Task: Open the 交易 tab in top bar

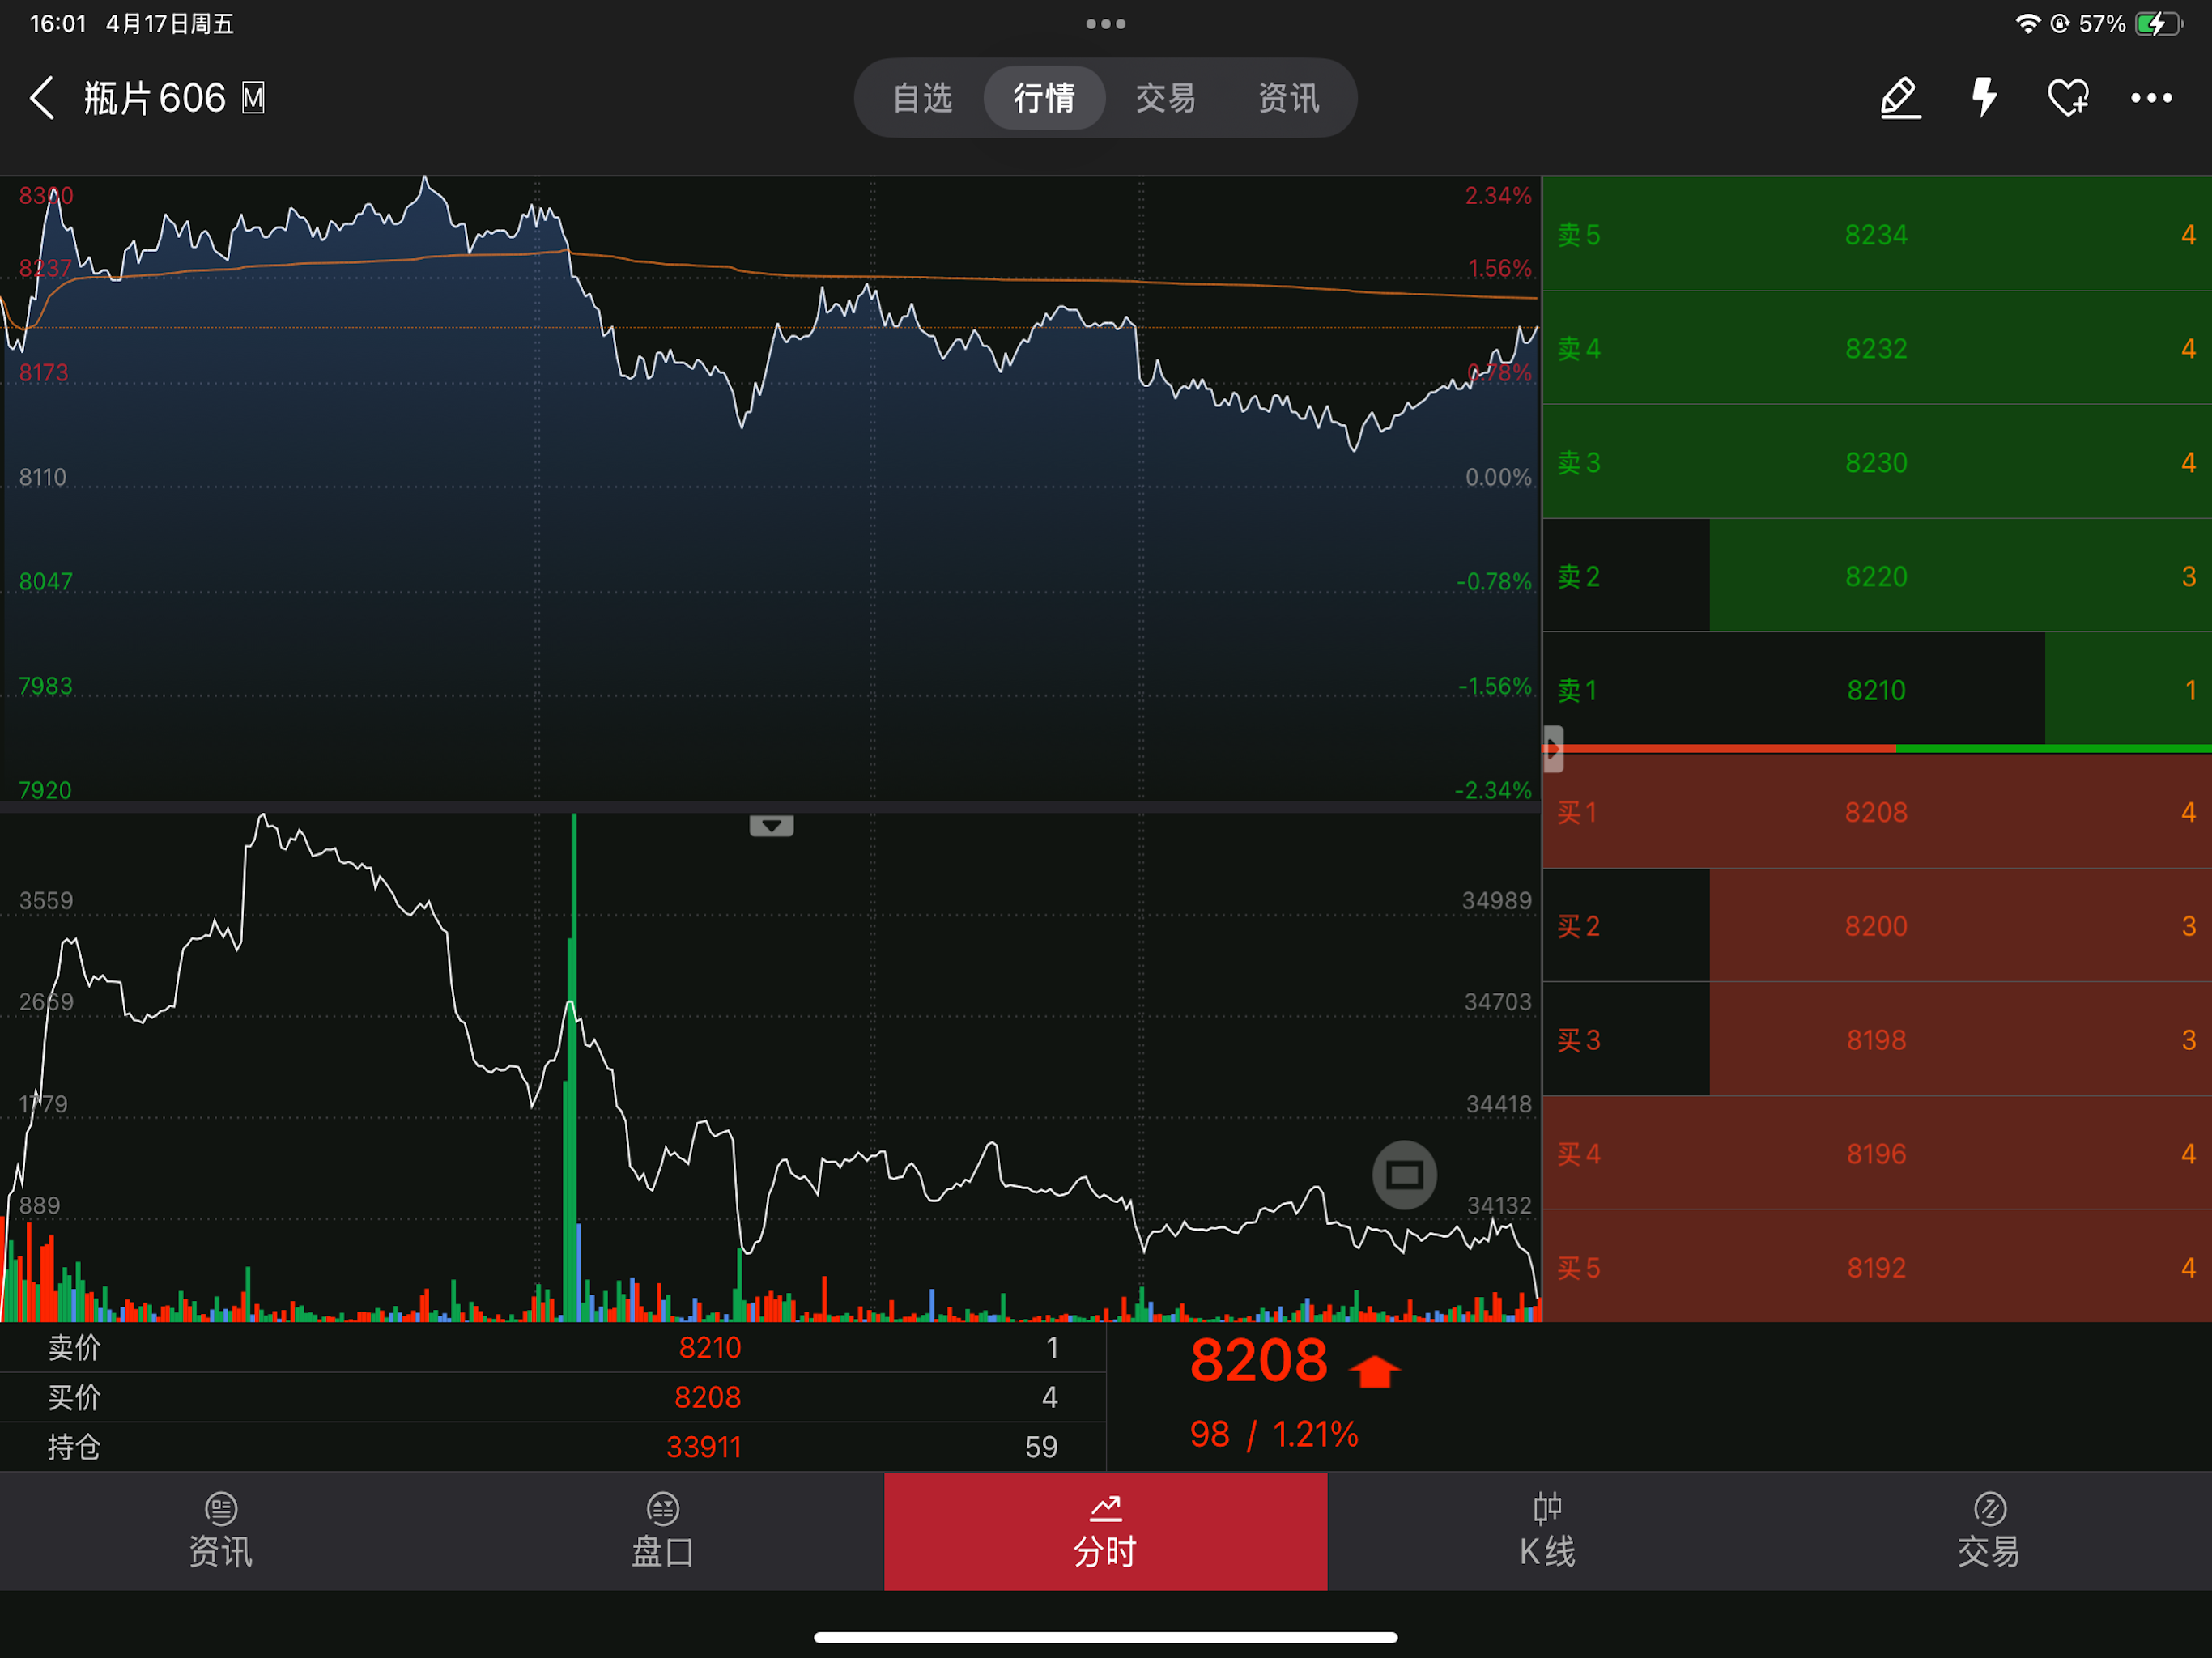Action: pyautogui.click(x=1166, y=98)
